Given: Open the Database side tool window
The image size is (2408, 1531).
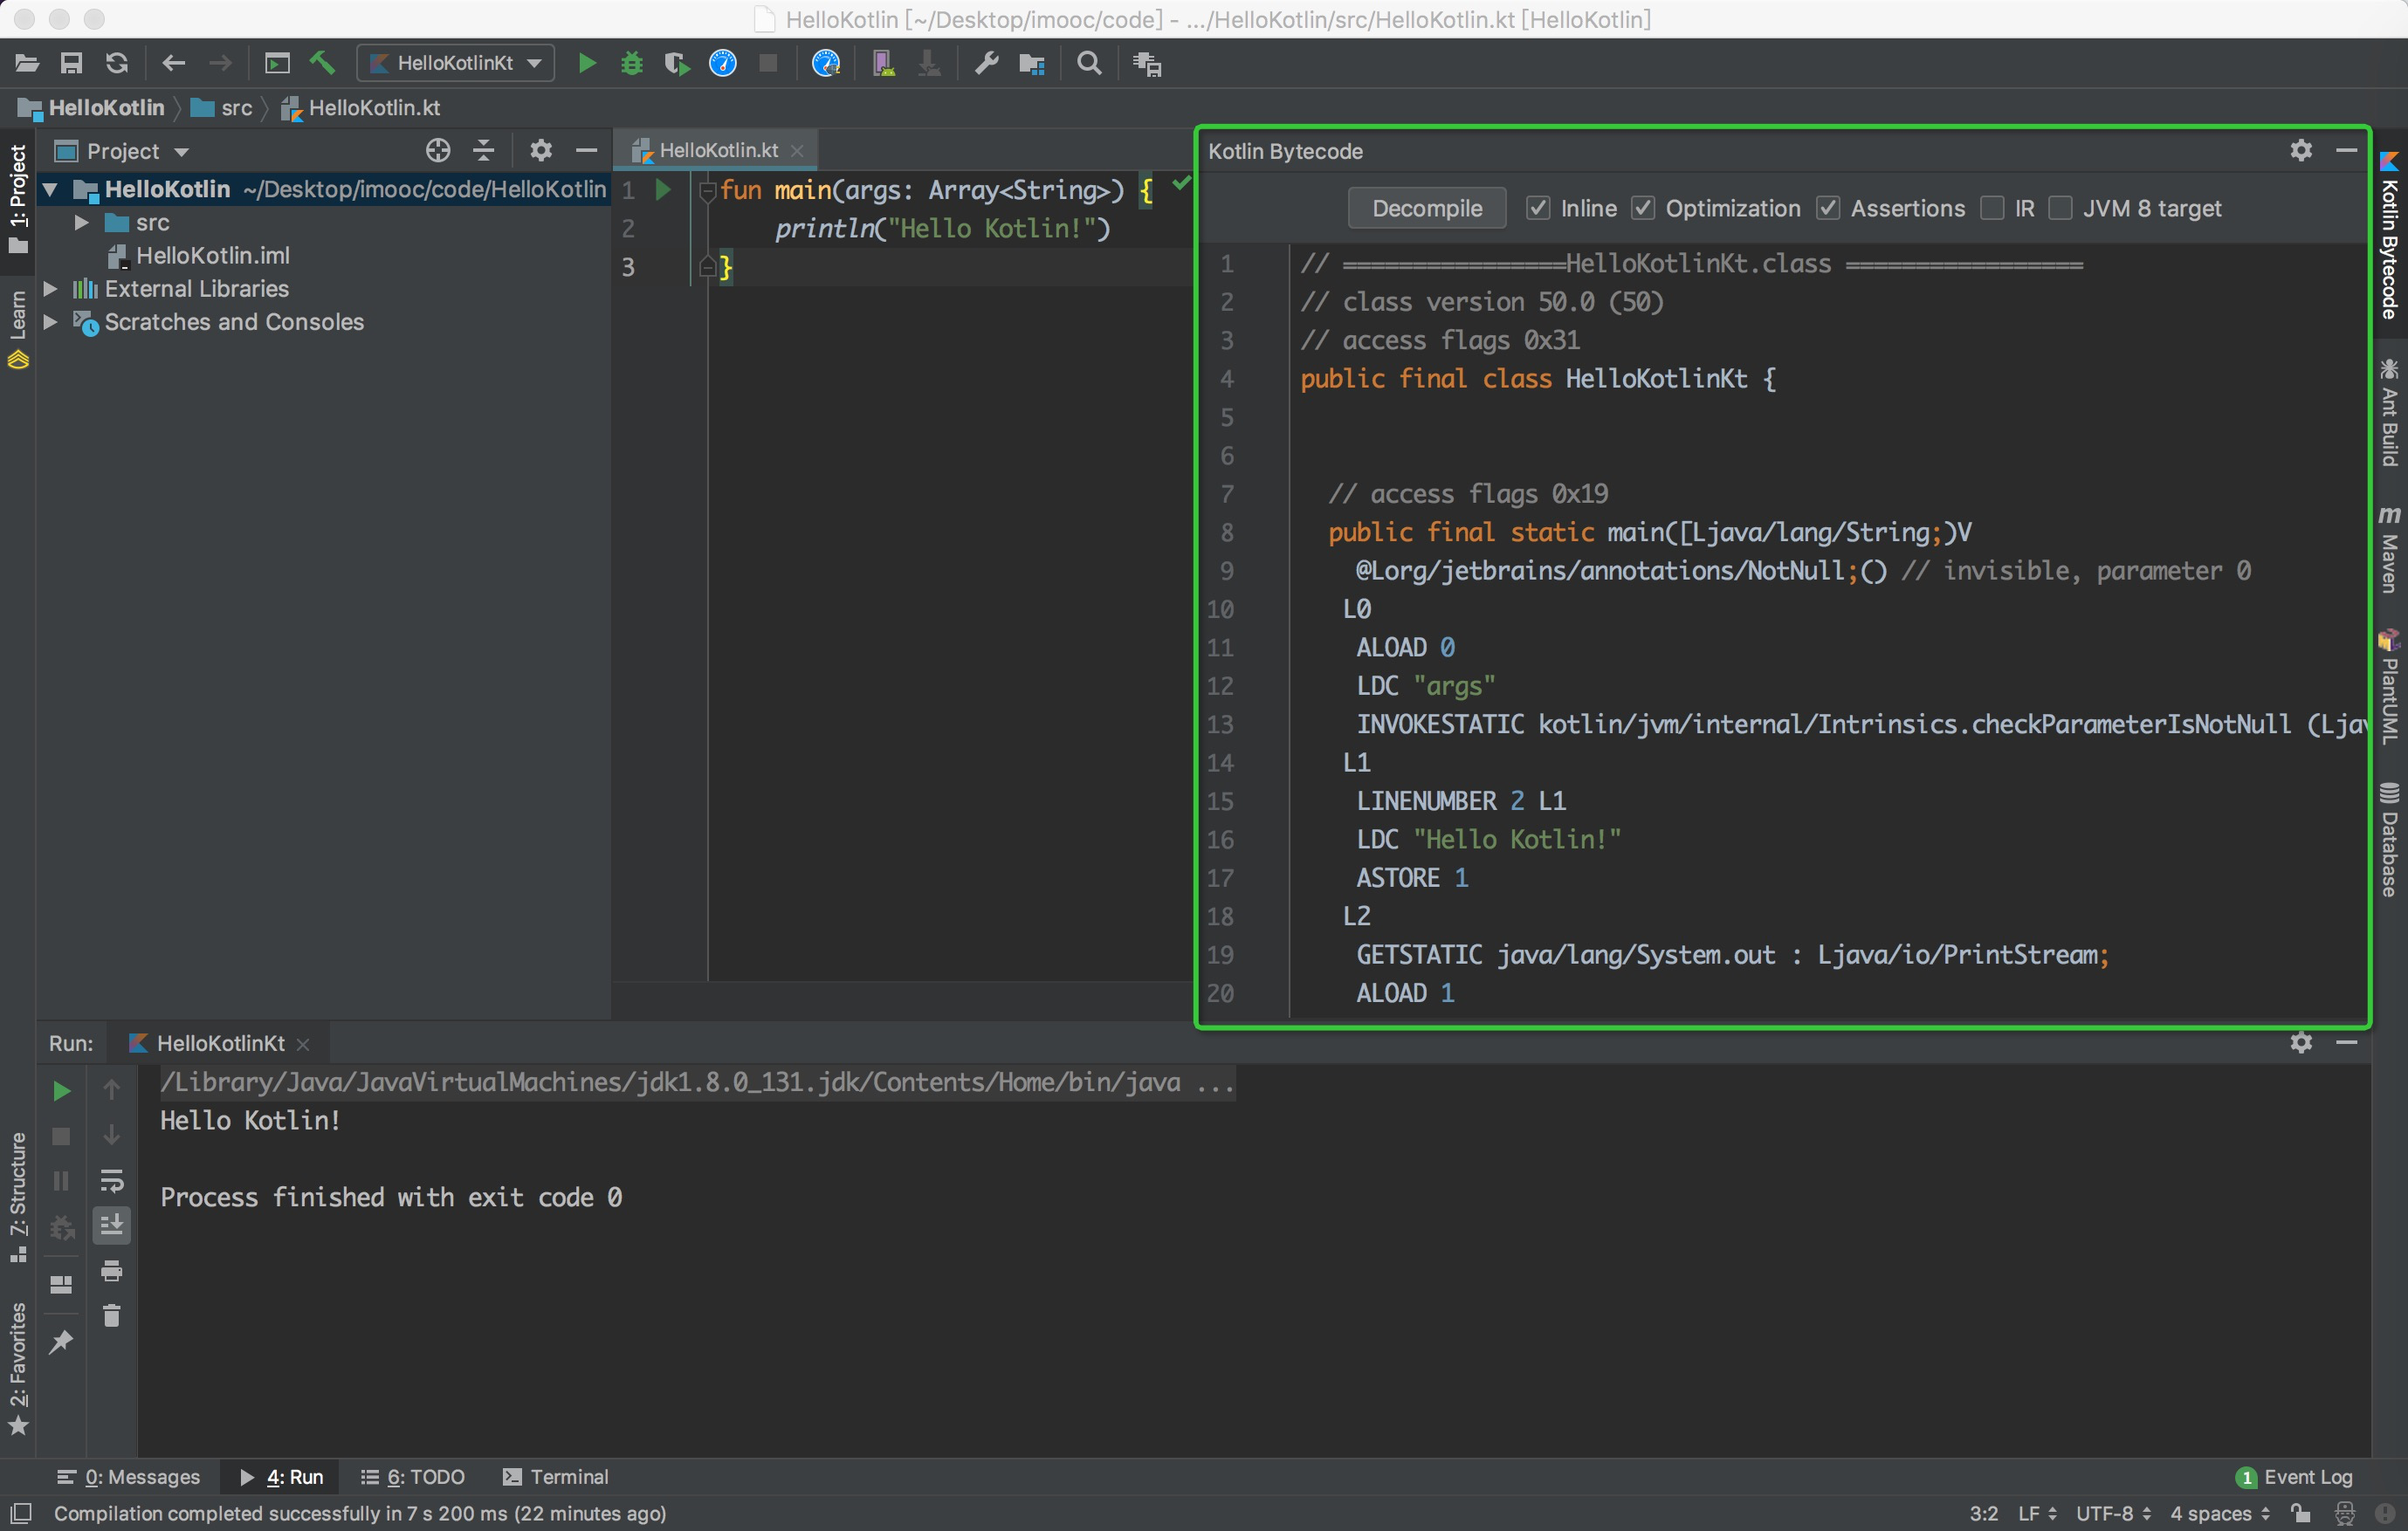Looking at the screenshot, I should pyautogui.click(x=2389, y=840).
